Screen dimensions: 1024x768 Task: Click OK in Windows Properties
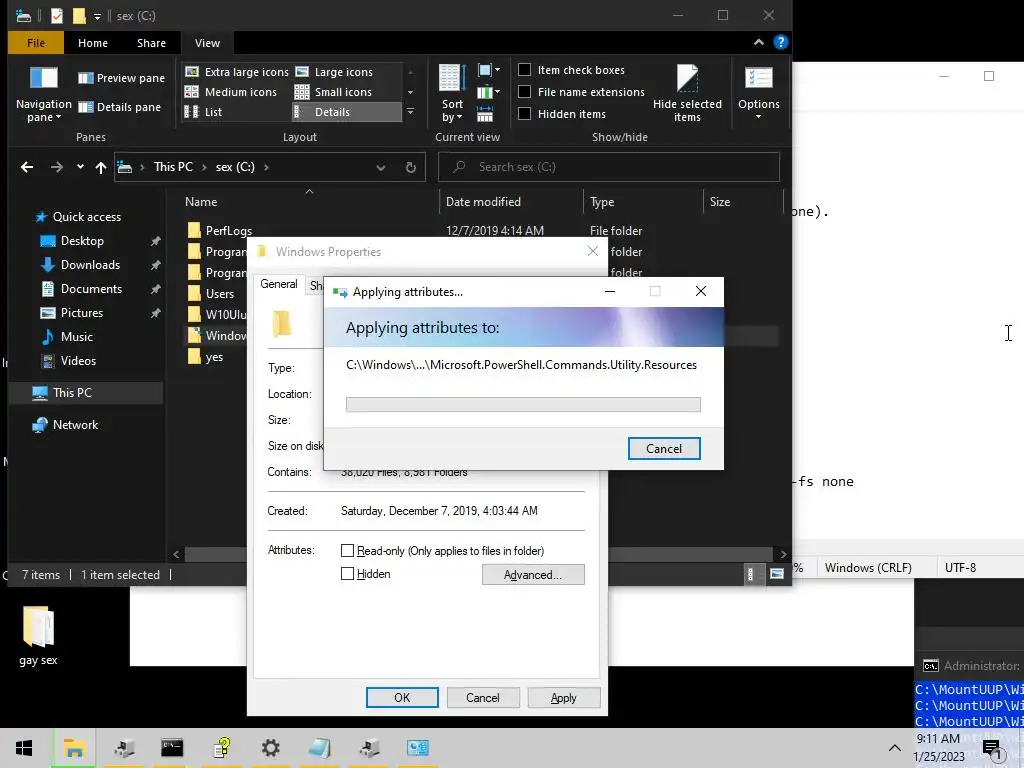(x=402, y=697)
